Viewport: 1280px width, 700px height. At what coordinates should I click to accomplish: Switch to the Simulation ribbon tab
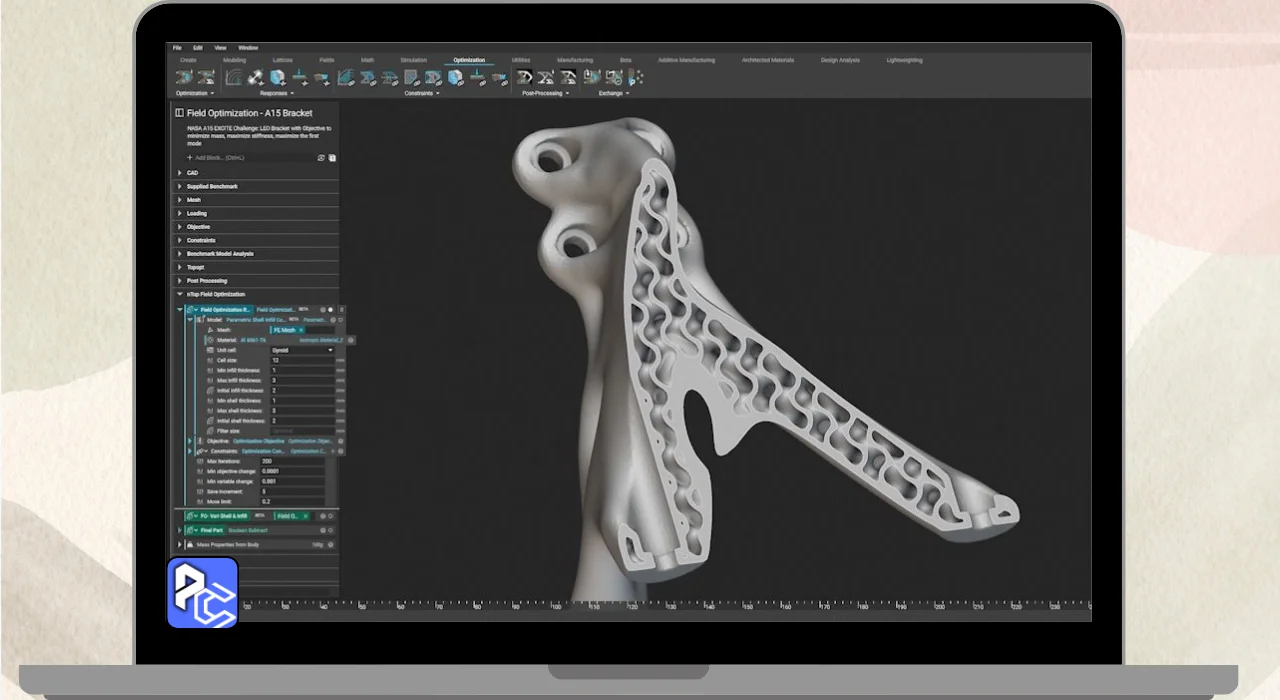click(413, 60)
